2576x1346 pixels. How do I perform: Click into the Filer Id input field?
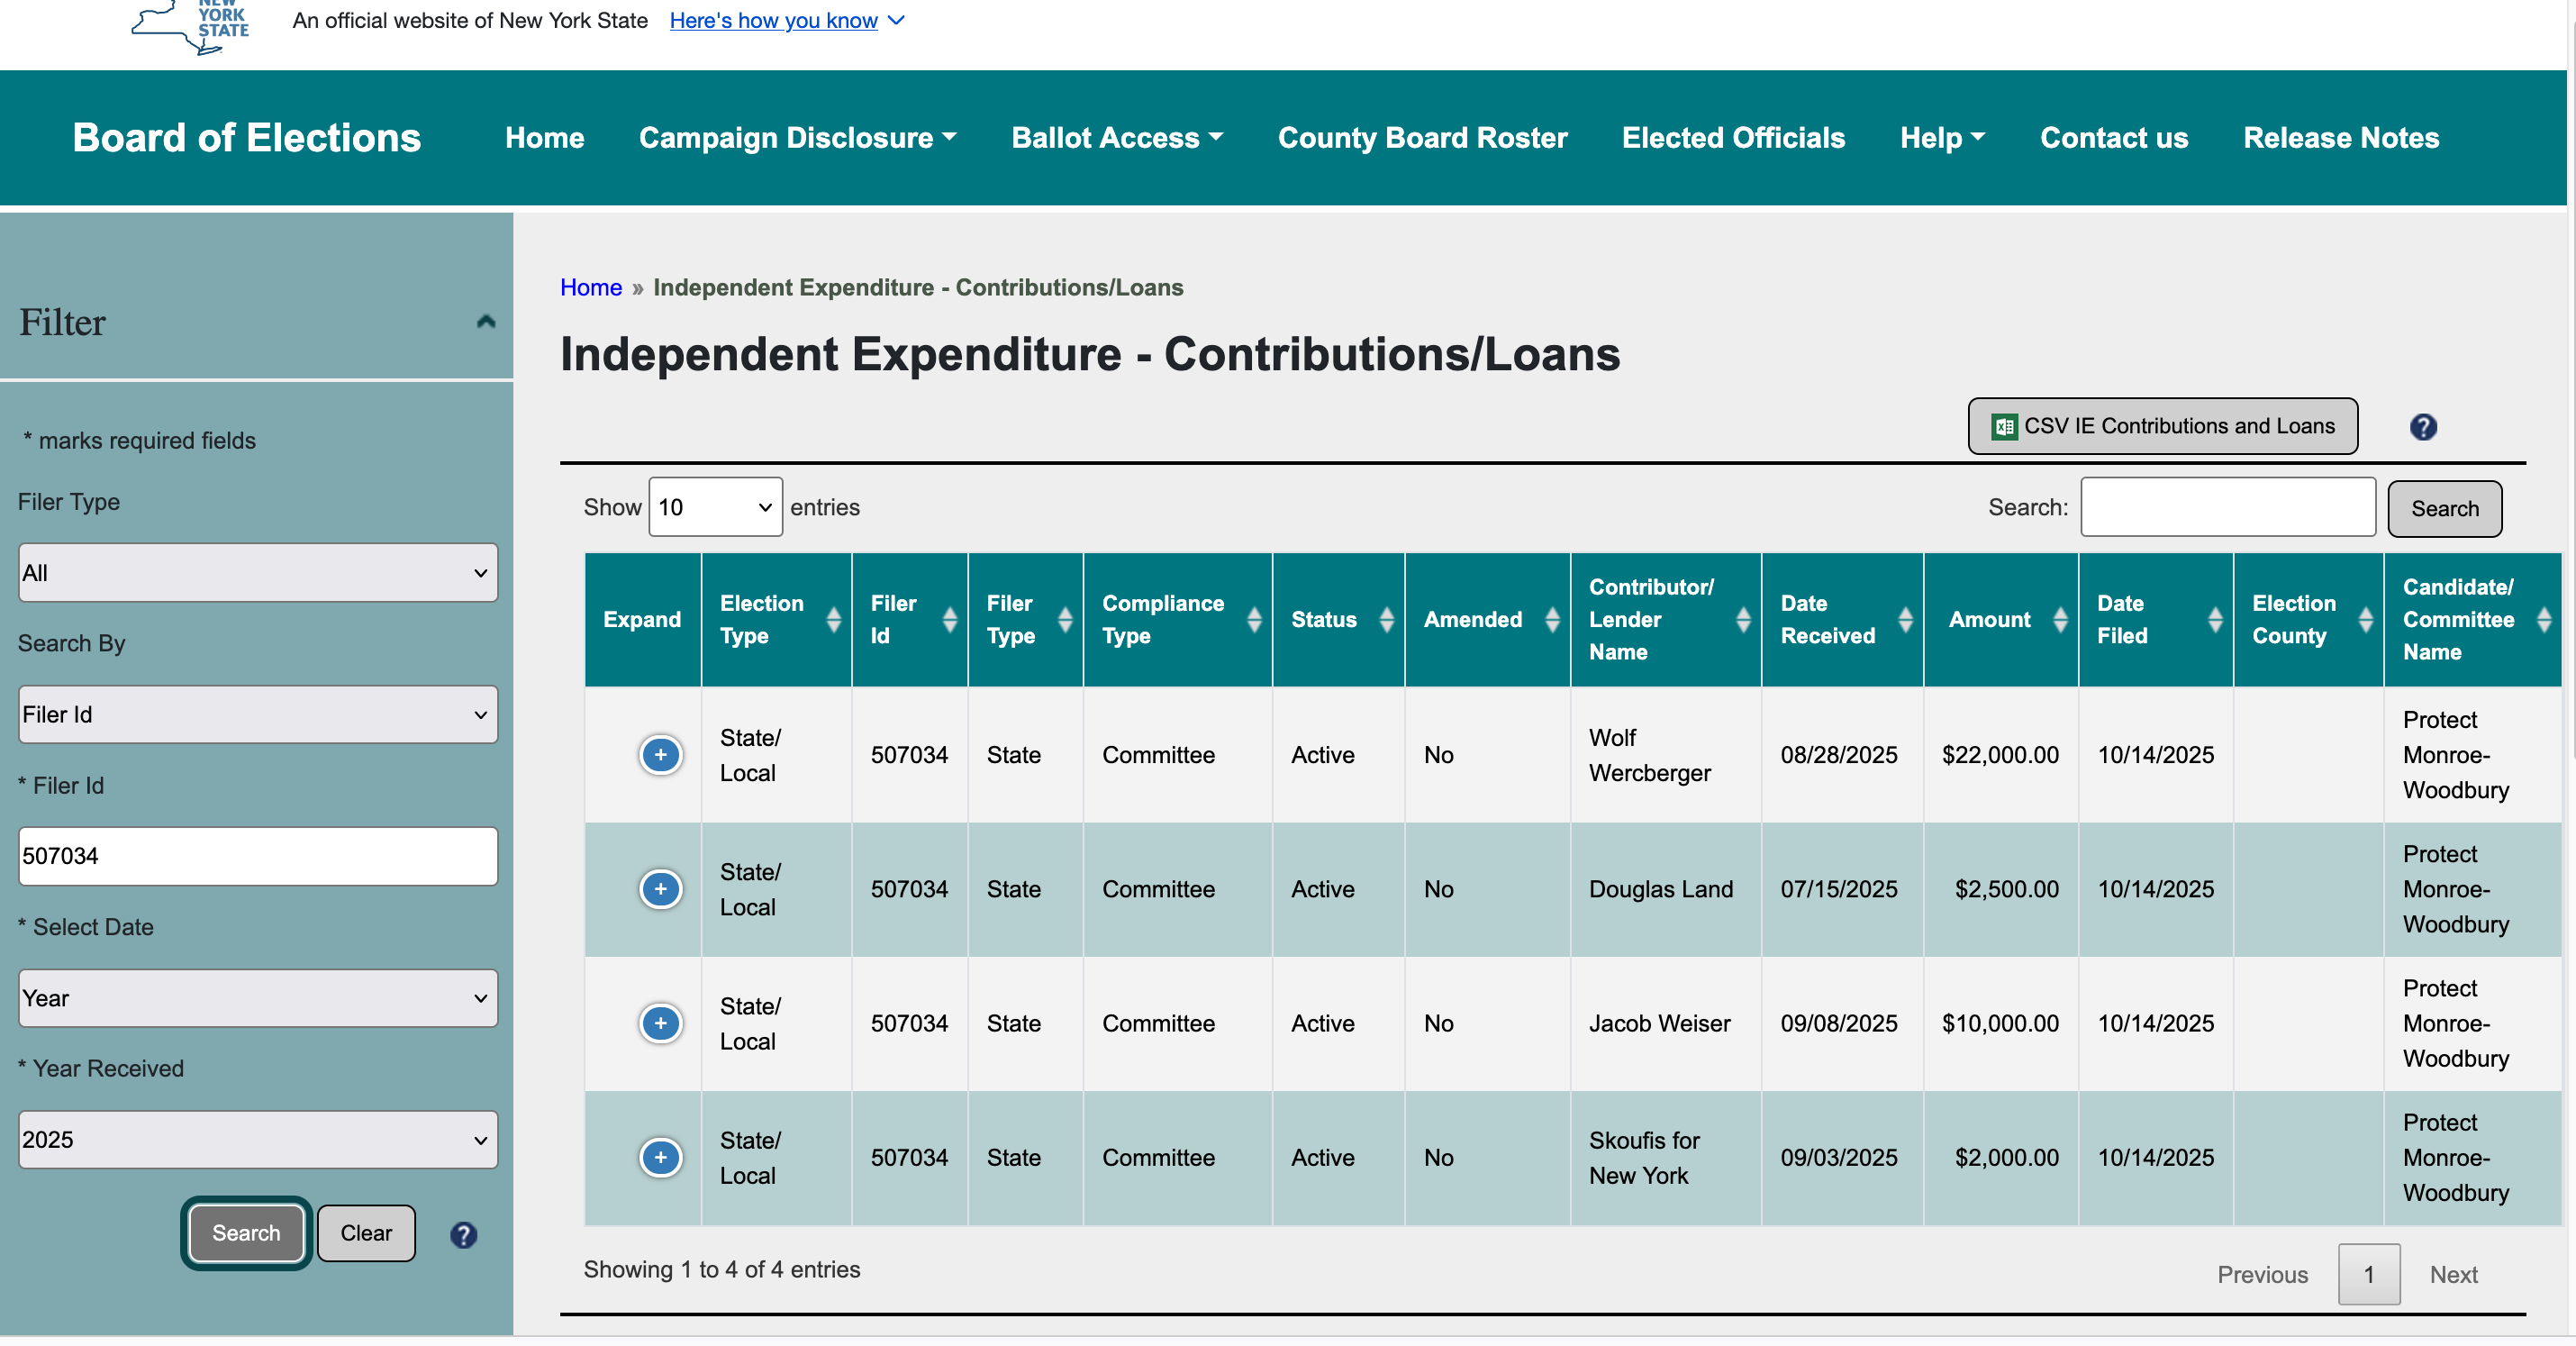point(258,856)
